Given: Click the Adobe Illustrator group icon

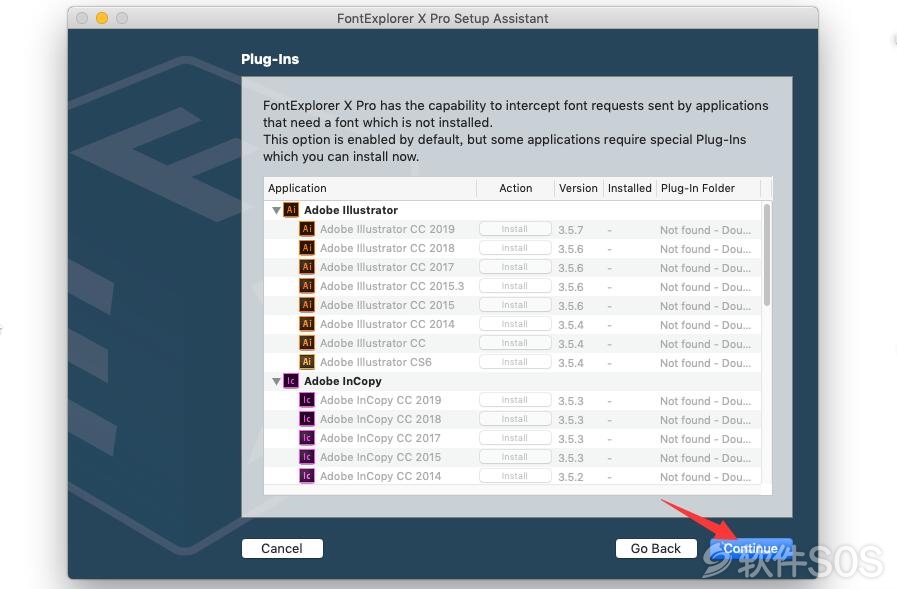Looking at the screenshot, I should (291, 210).
